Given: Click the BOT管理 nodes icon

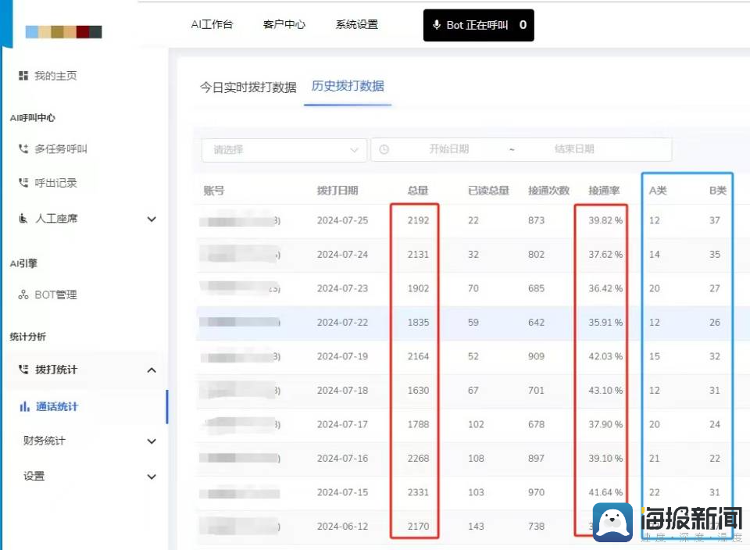Looking at the screenshot, I should click(x=23, y=295).
